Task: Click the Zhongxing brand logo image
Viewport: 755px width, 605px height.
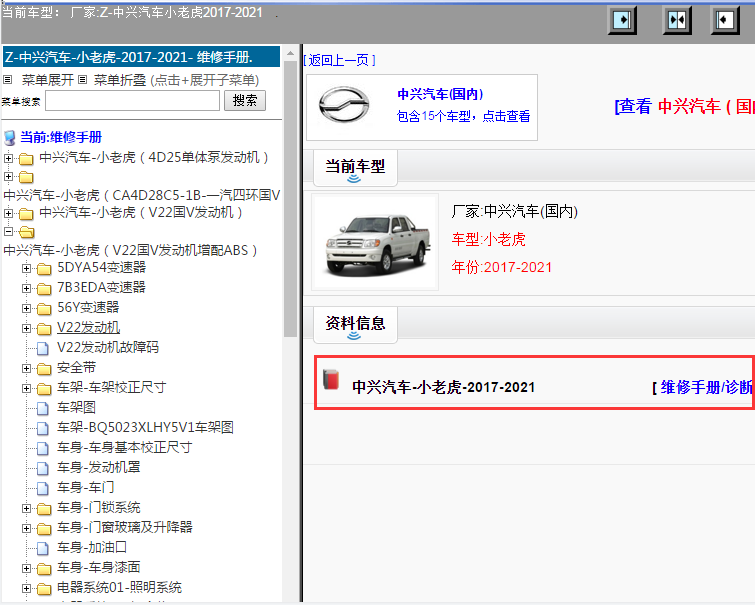Action: [344, 105]
